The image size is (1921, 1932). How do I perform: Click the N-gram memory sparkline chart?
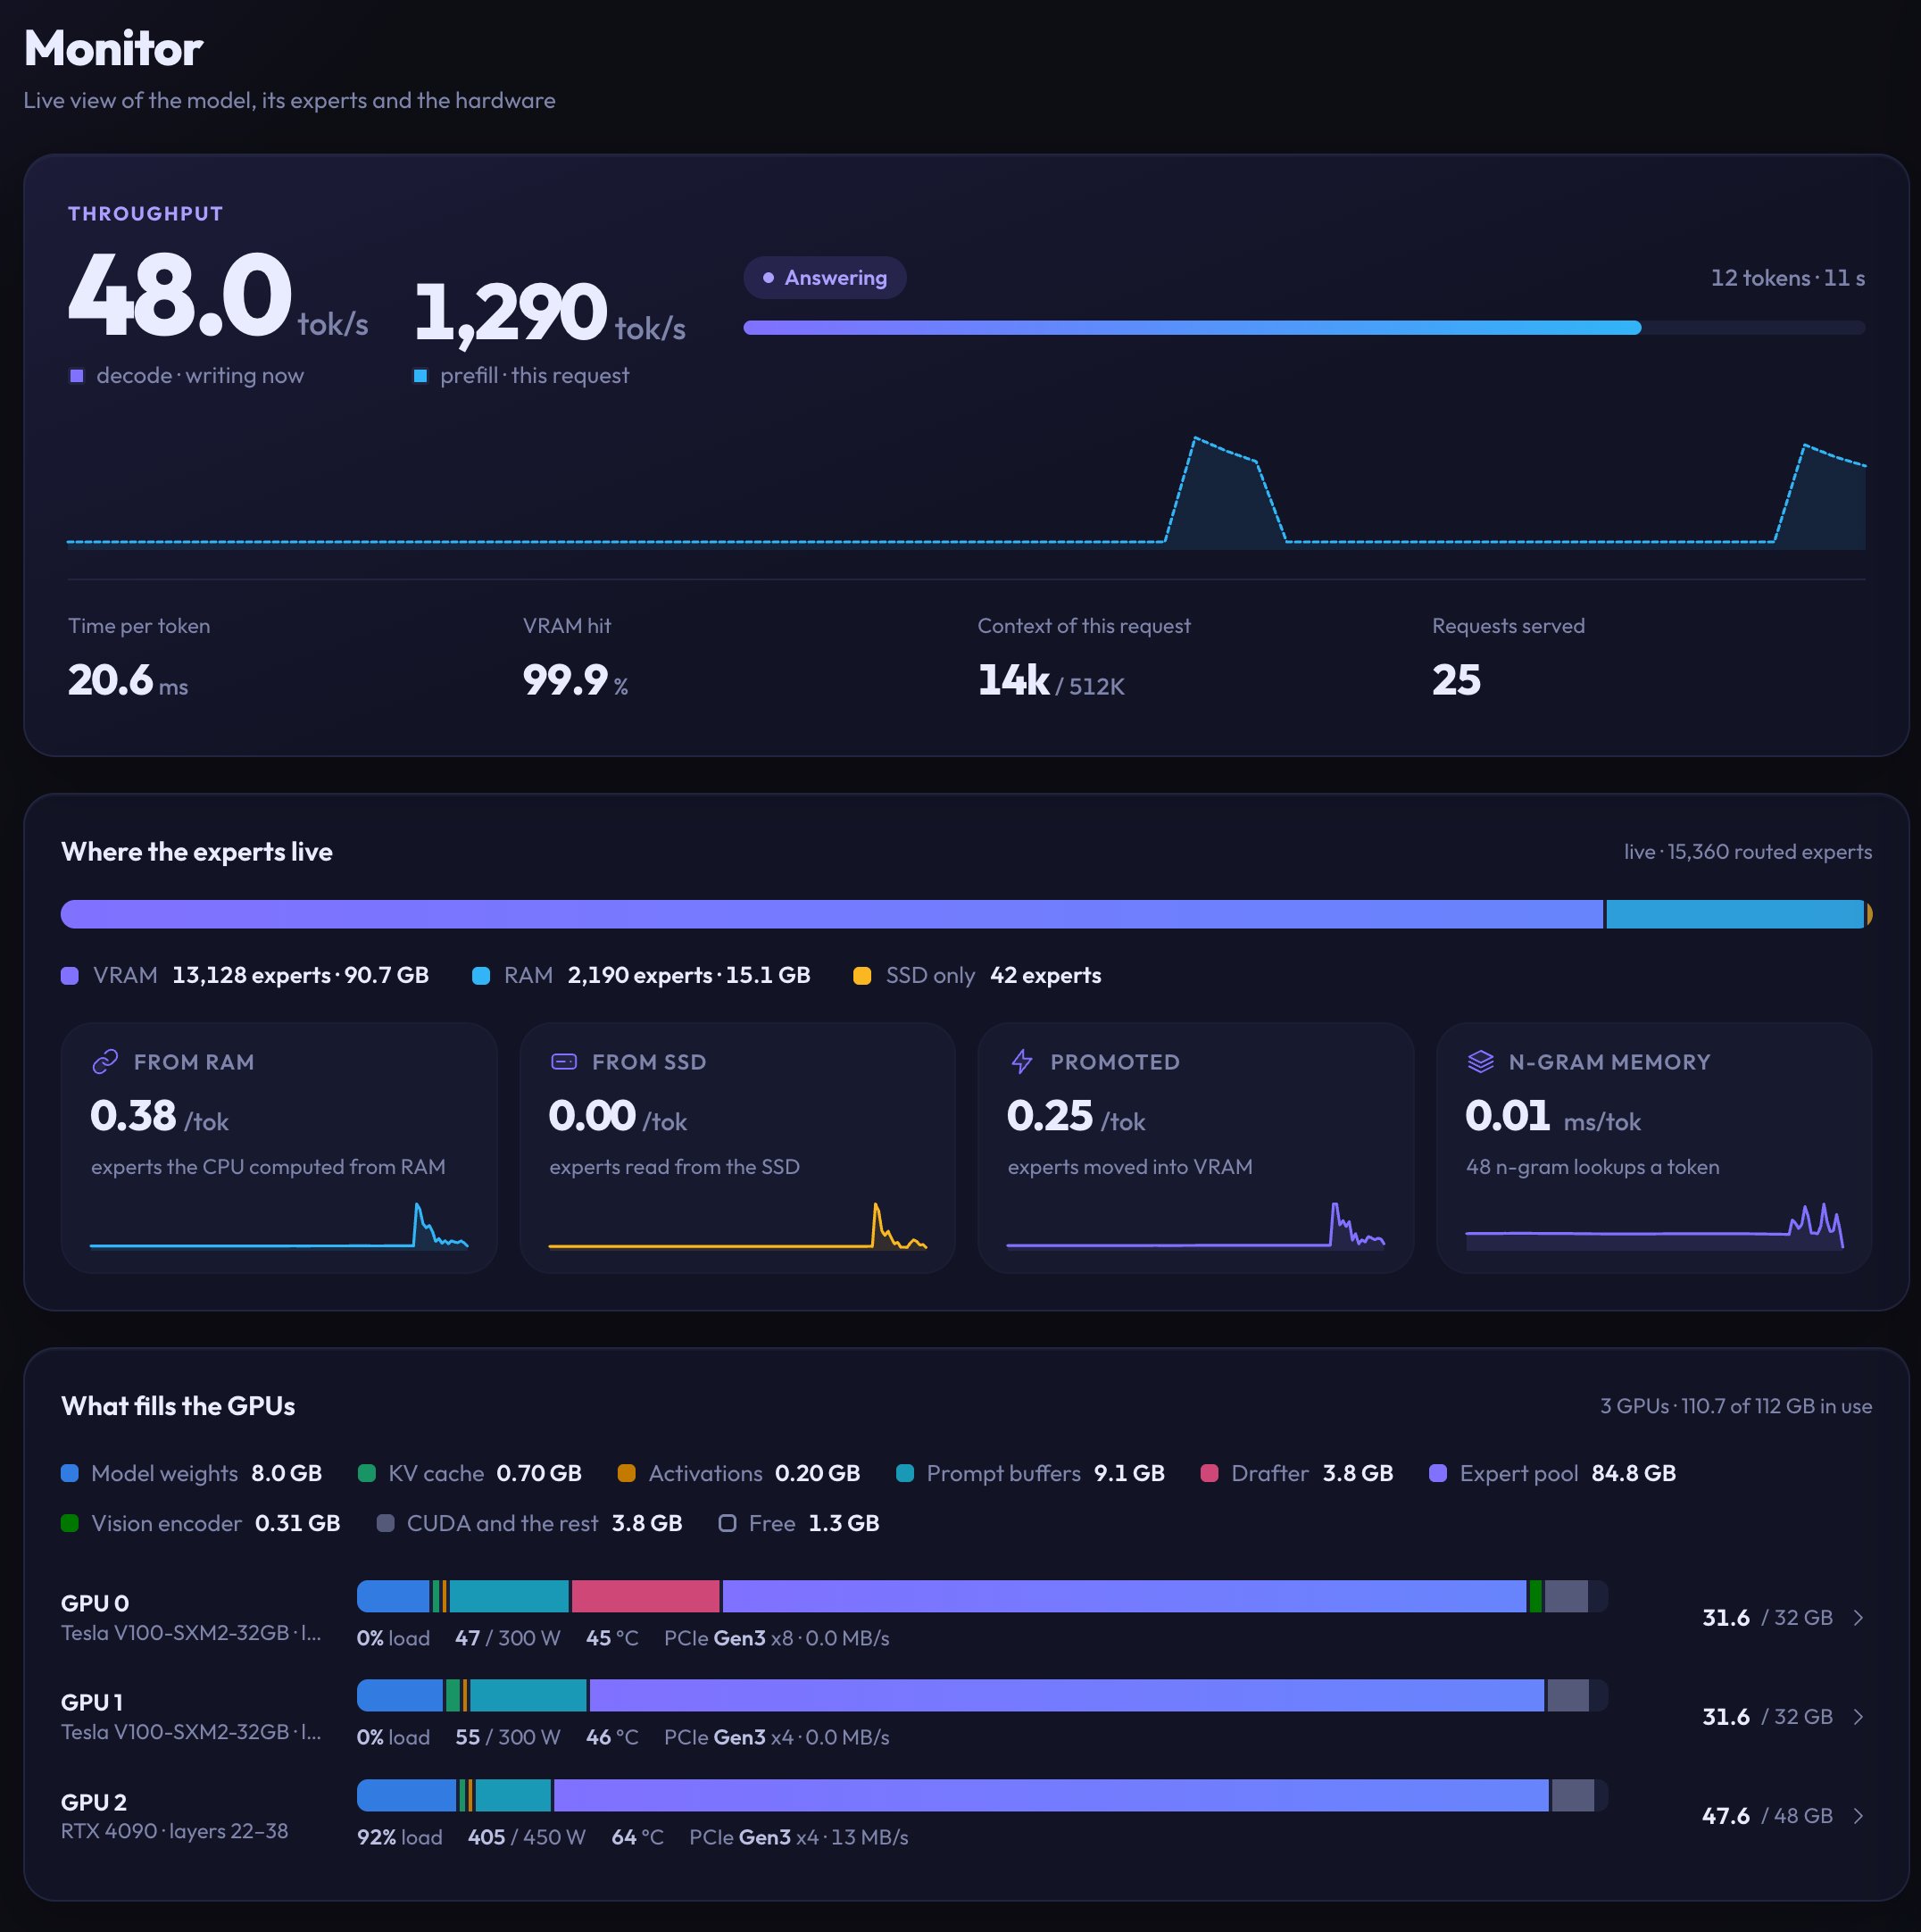(x=1654, y=1226)
